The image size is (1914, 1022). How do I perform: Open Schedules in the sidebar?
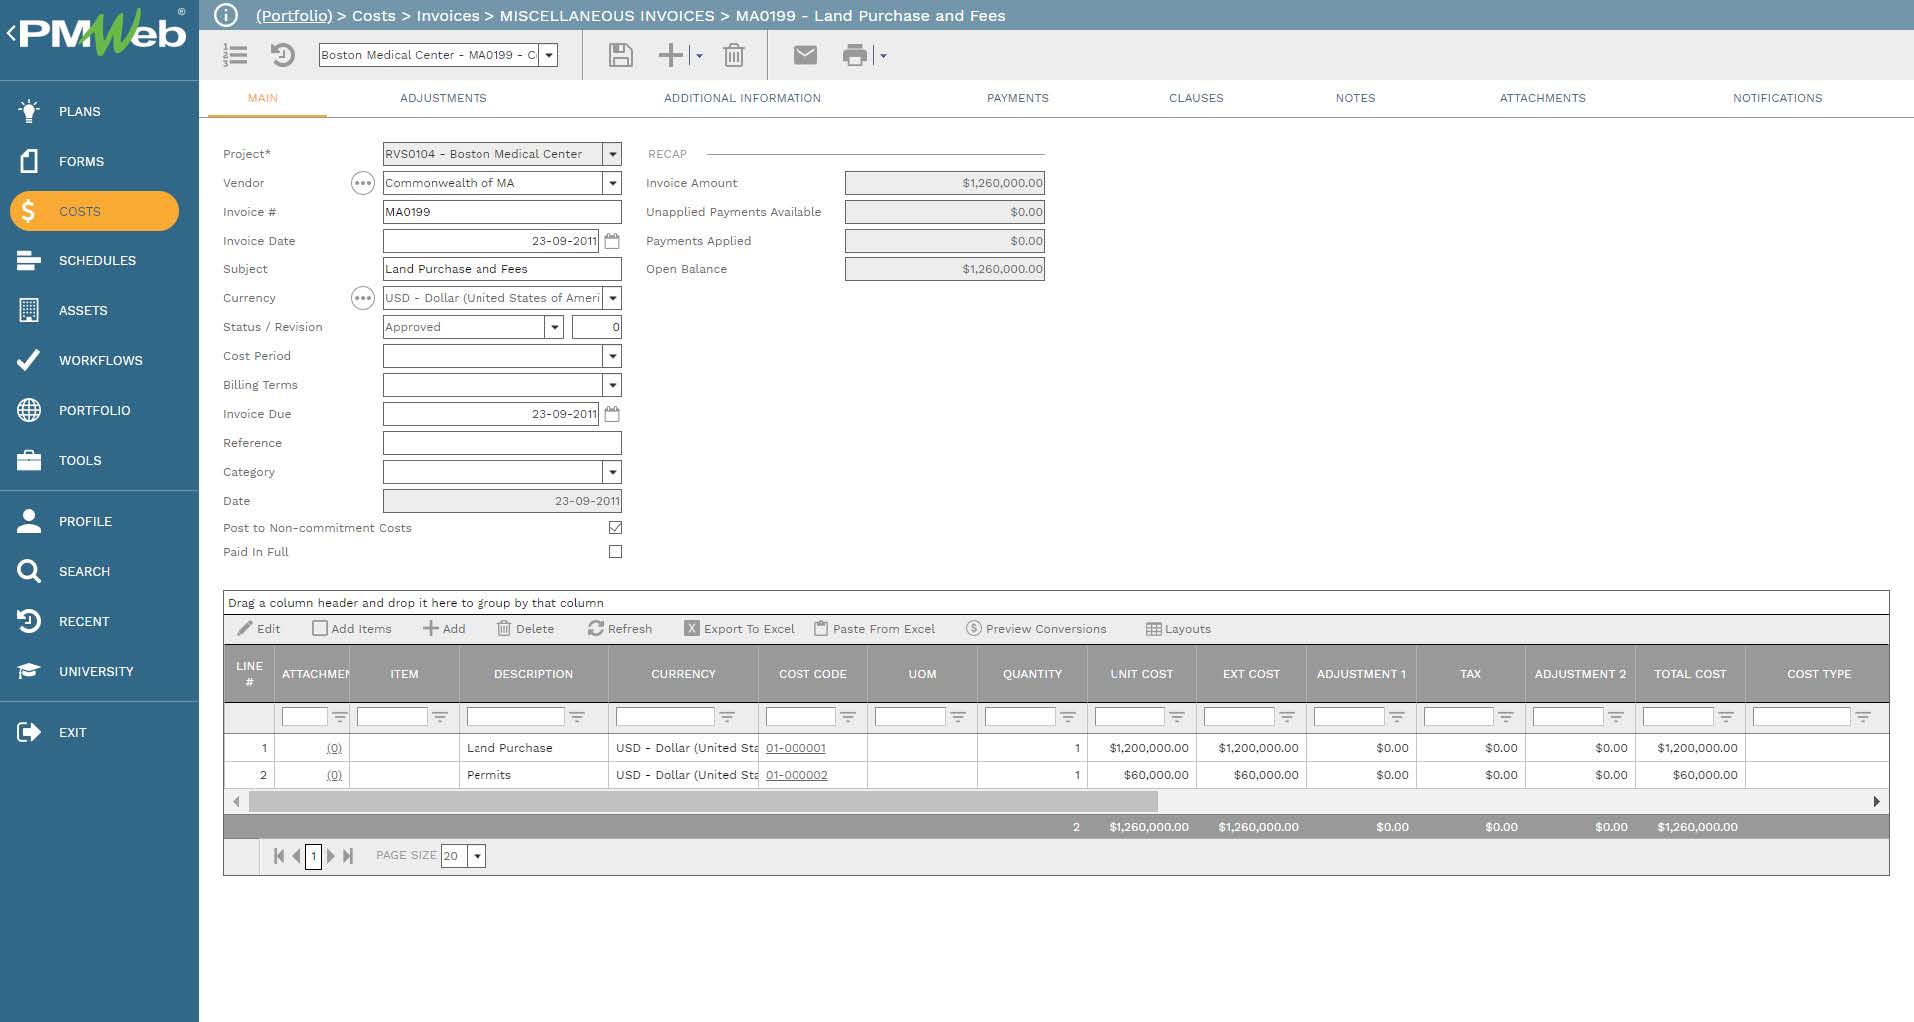pos(99,260)
